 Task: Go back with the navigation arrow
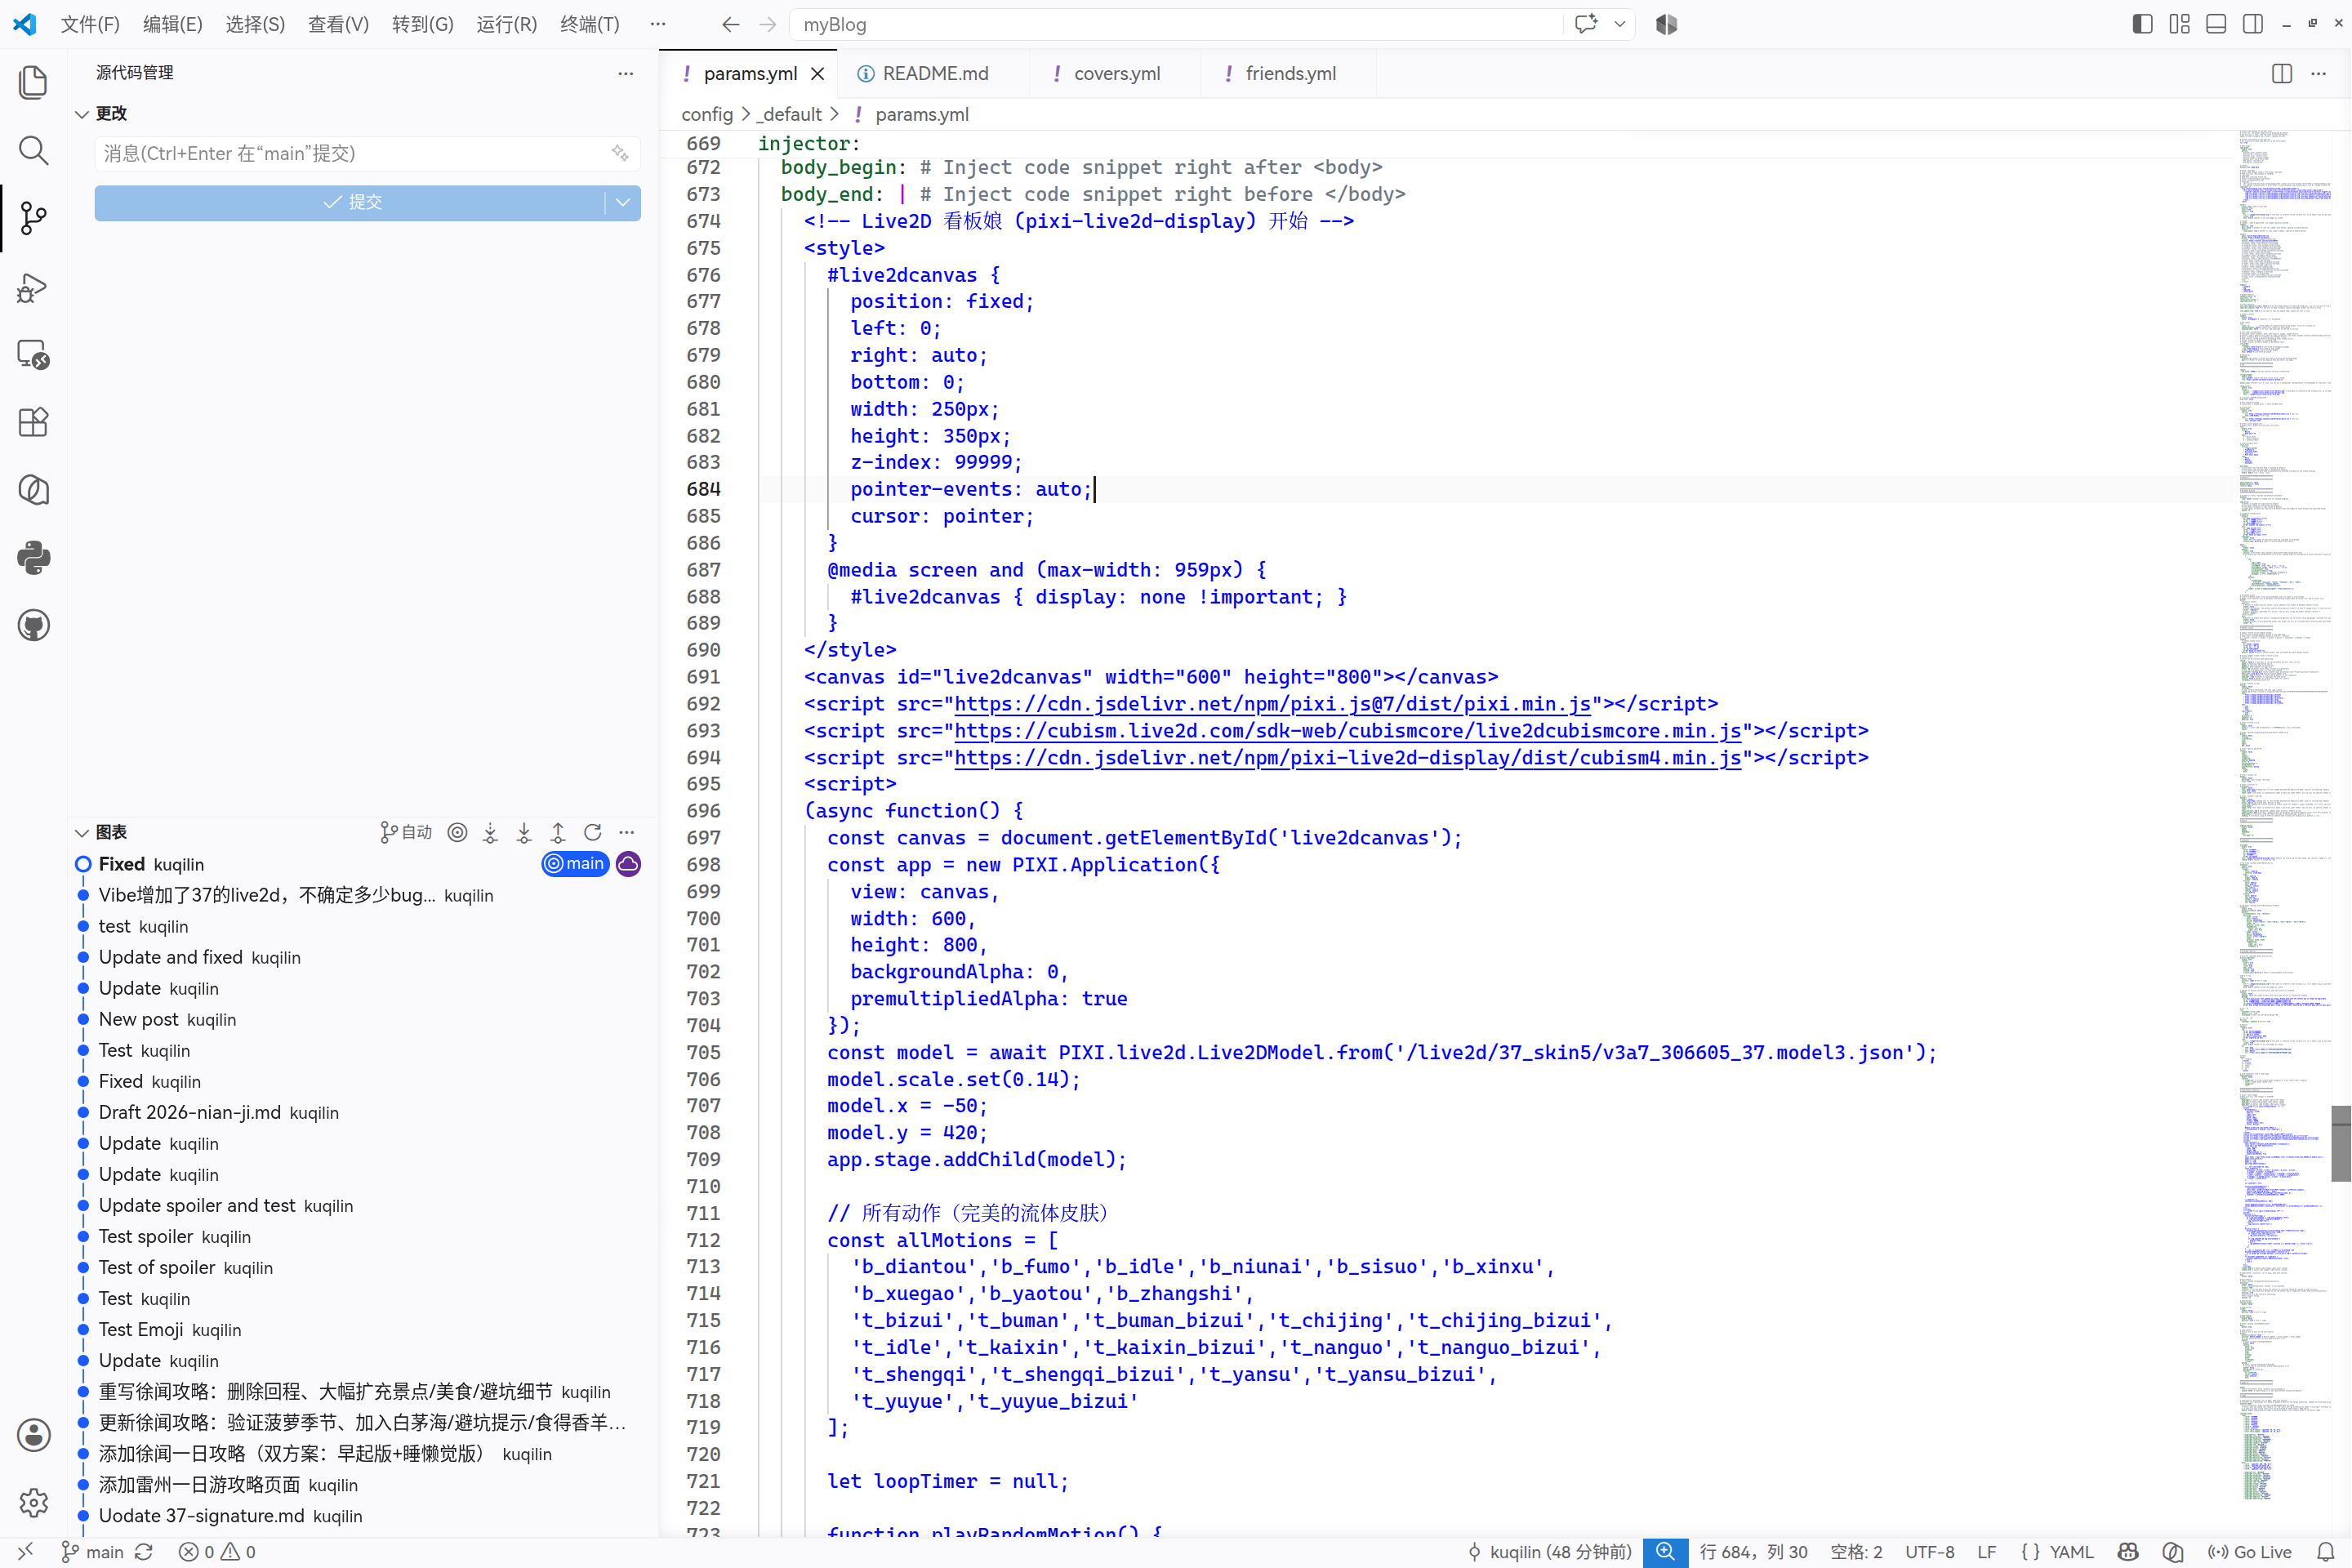[731, 24]
